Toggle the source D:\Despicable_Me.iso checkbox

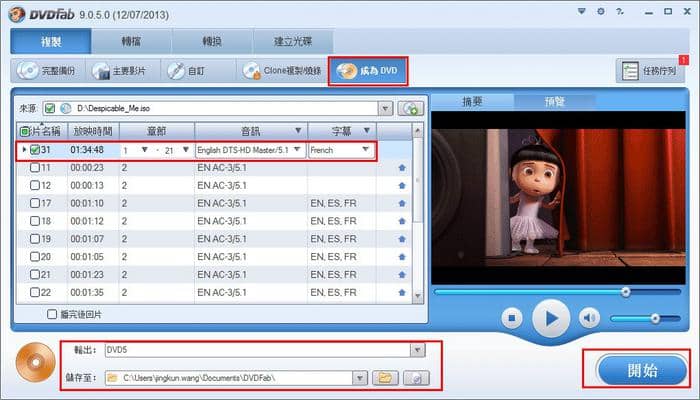coord(50,108)
